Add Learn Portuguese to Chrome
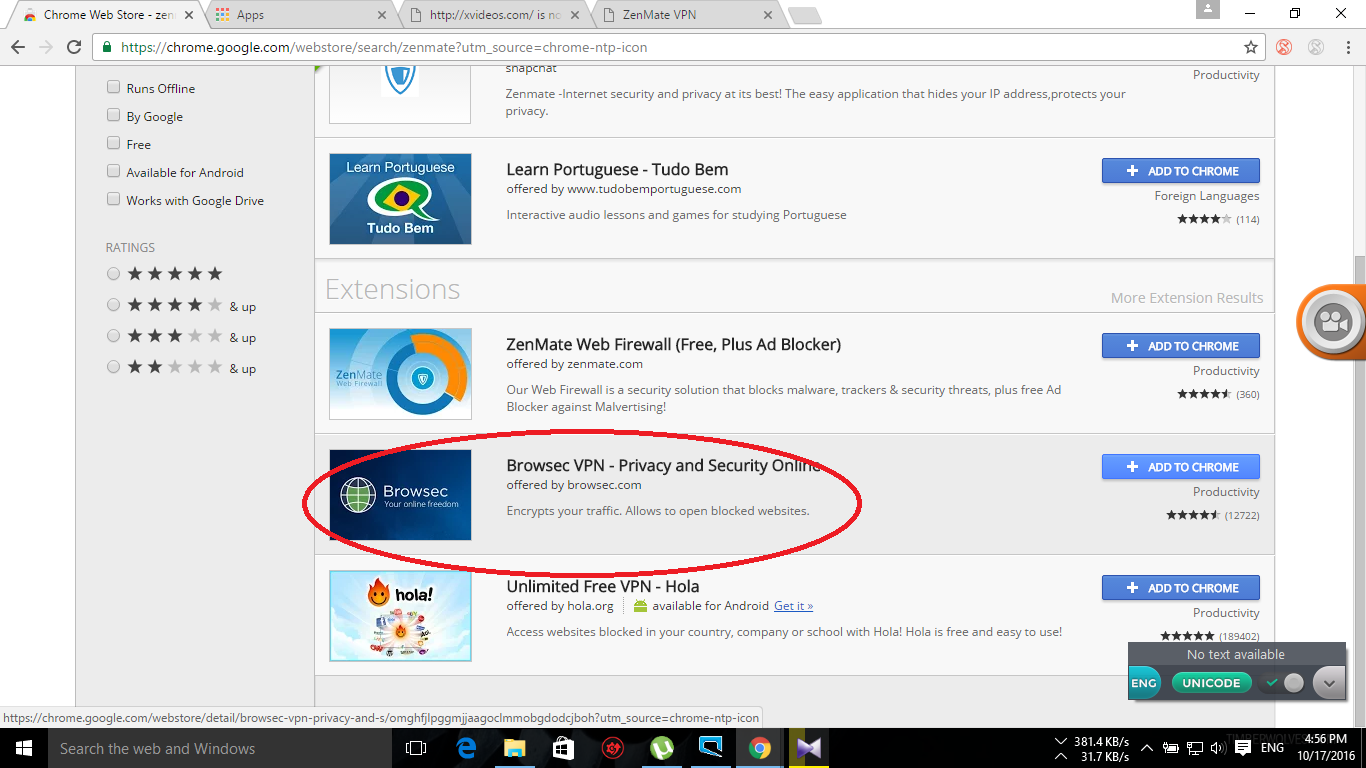 [1180, 171]
